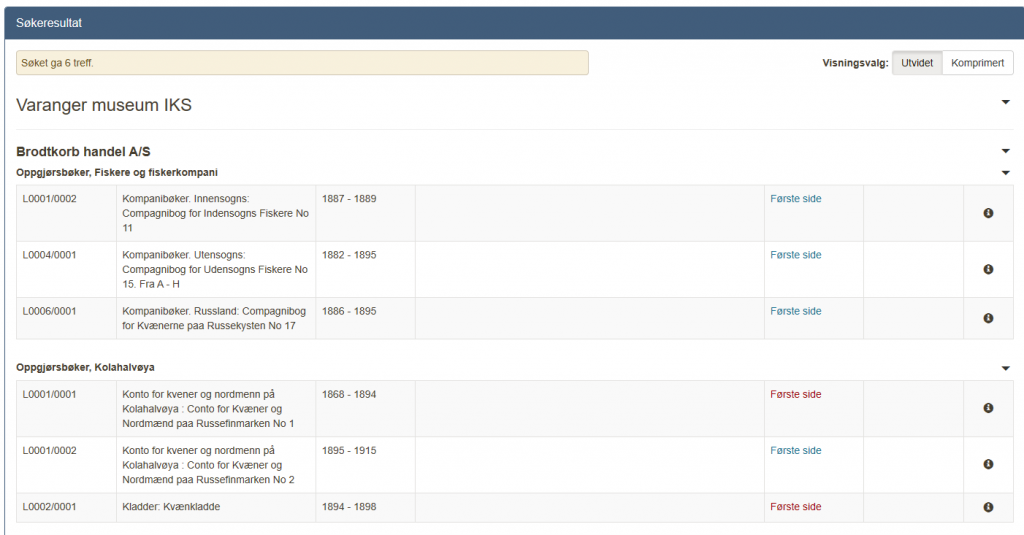Open info icon for Indensogns Fiskere No 11
Screen dimensions: 1024x535
[x=988, y=213]
